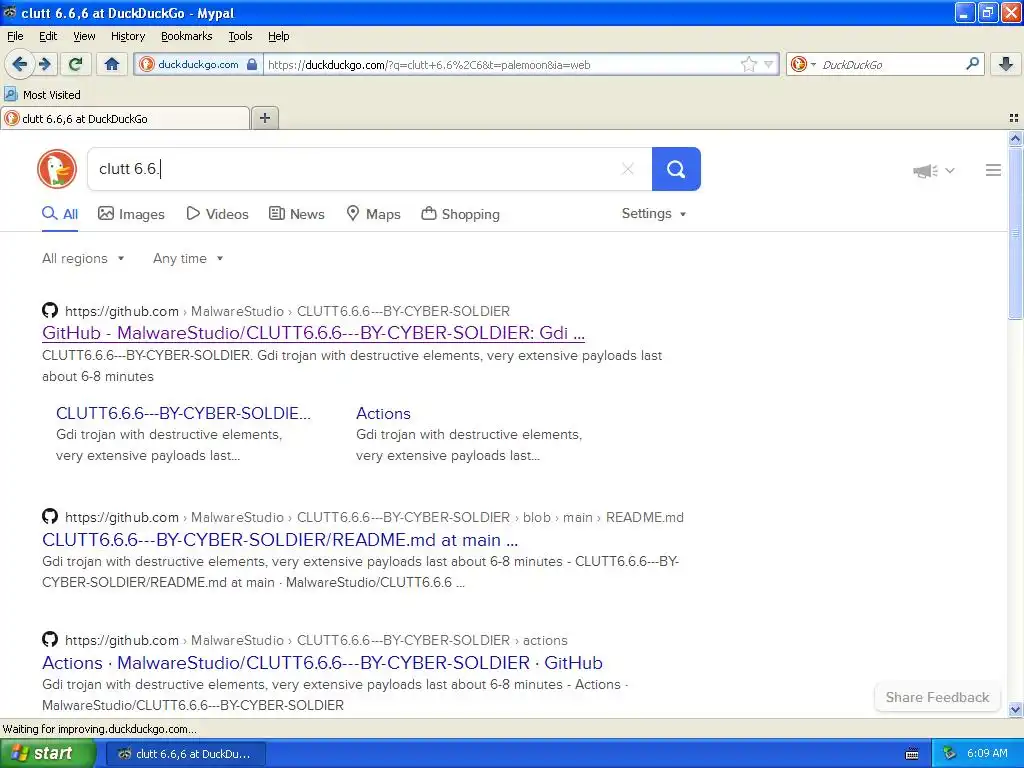Viewport: 1024px width, 768px height.
Task: Open the megaphone announcements icon
Action: coord(925,170)
